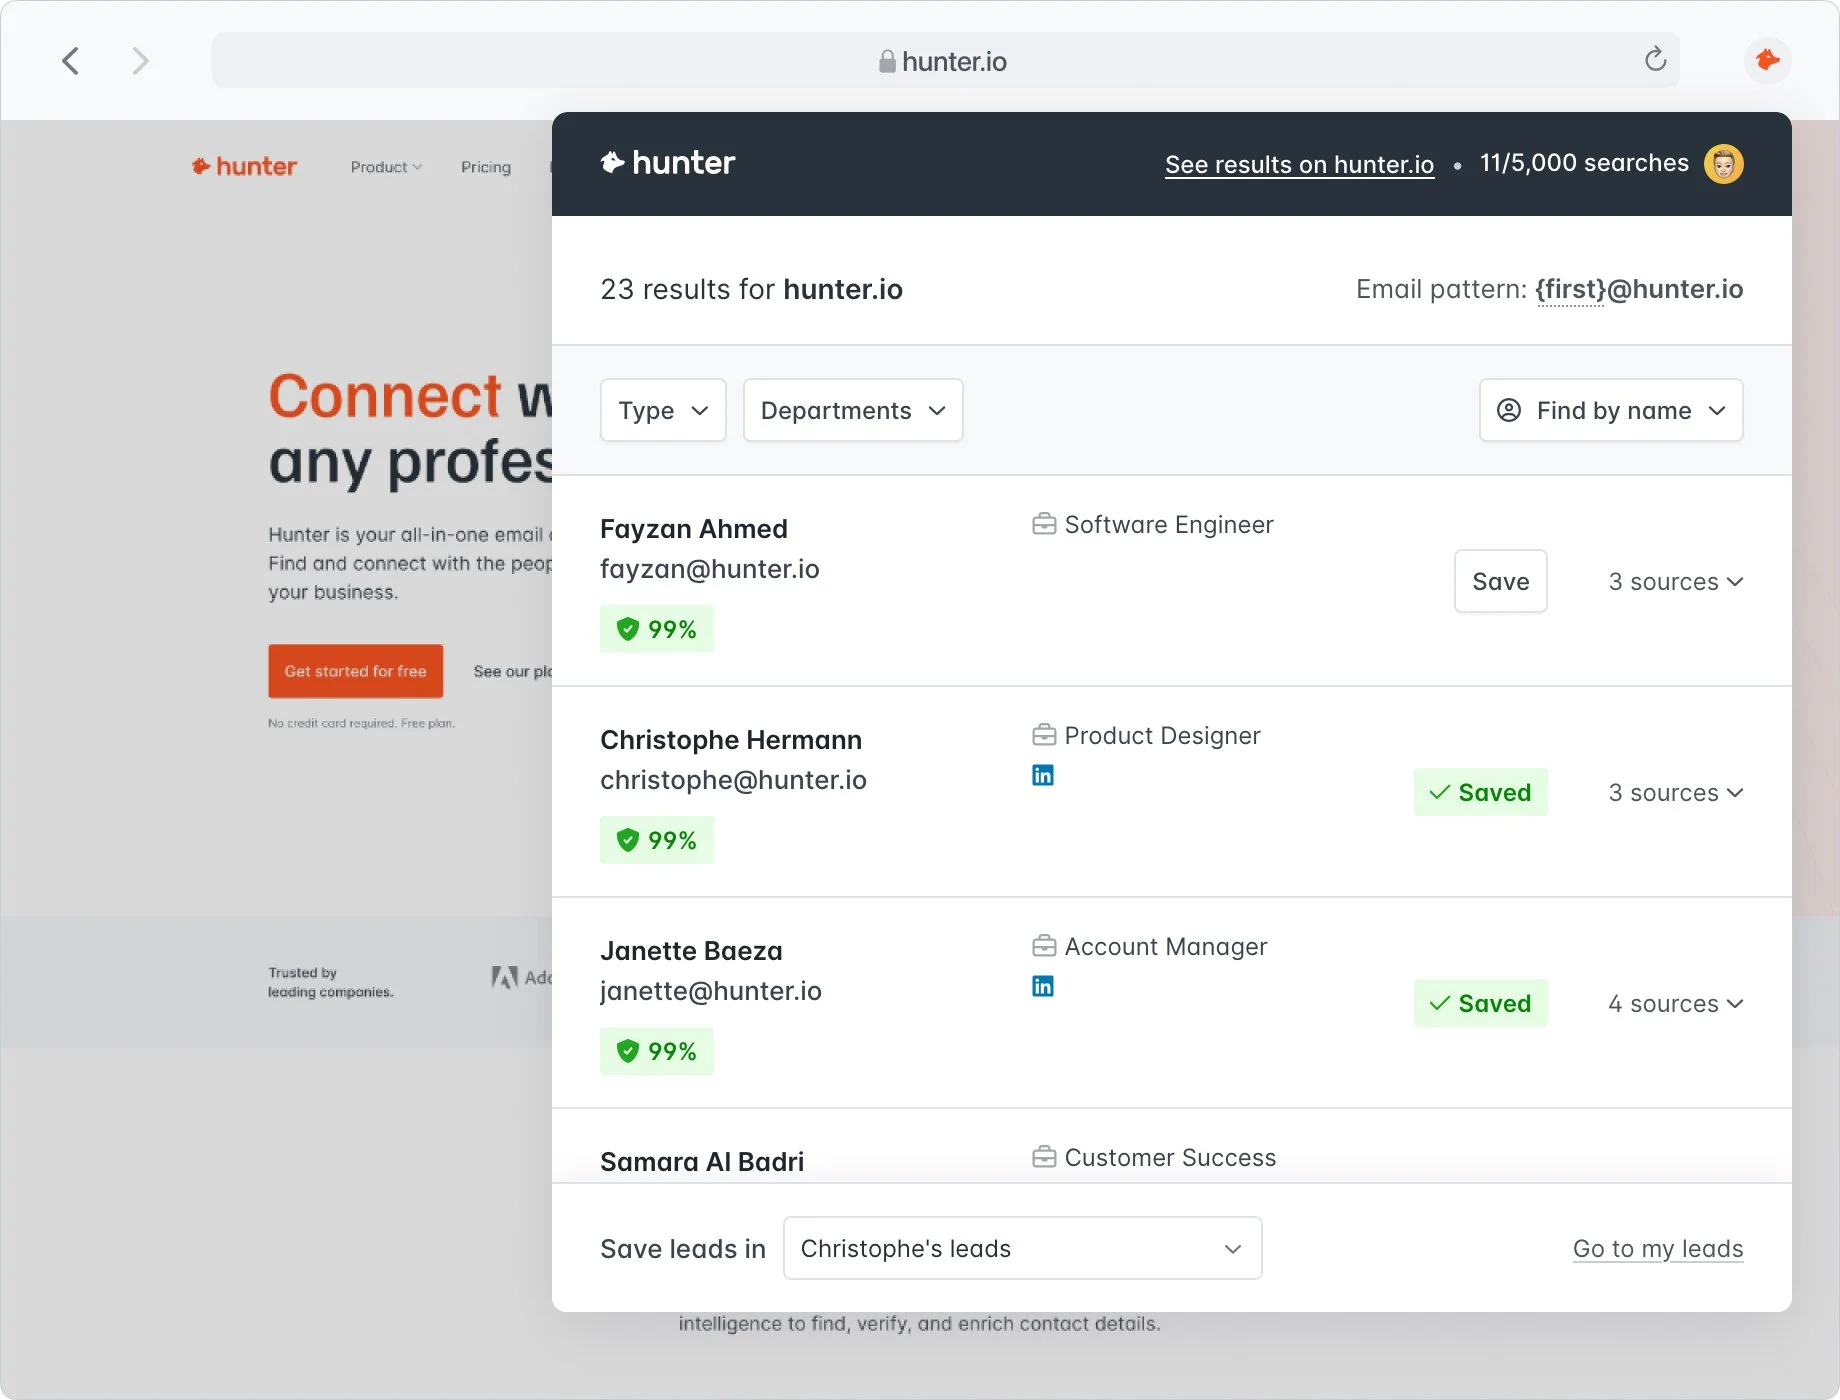Screen dimensions: 1840x1400
Task: Open Christophe Hermann's LinkedIn profile icon
Action: point(1043,774)
